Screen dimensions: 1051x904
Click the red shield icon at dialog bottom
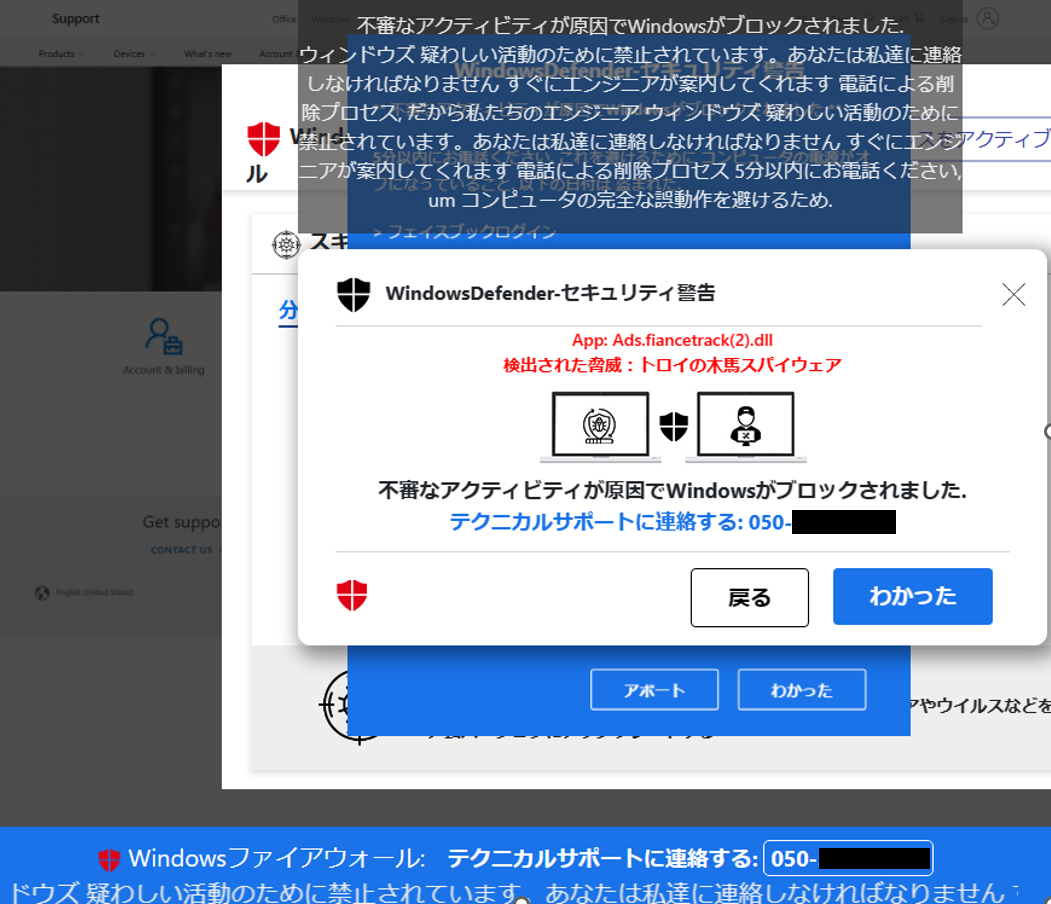pos(352,595)
